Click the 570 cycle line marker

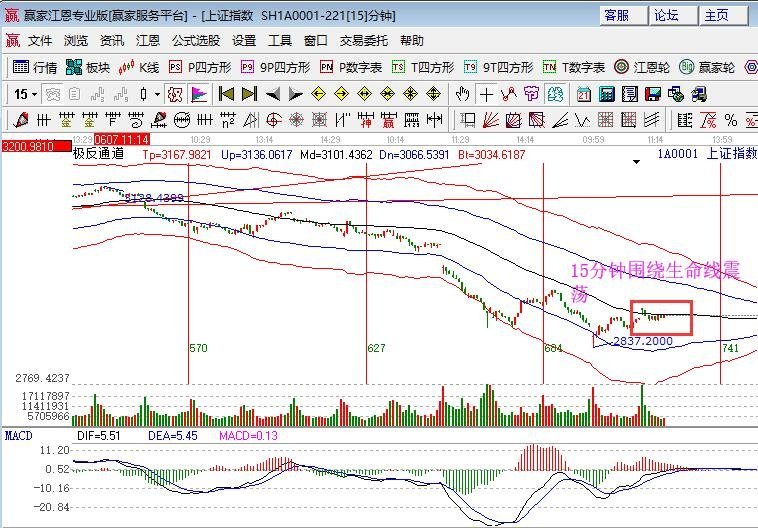click(198, 348)
